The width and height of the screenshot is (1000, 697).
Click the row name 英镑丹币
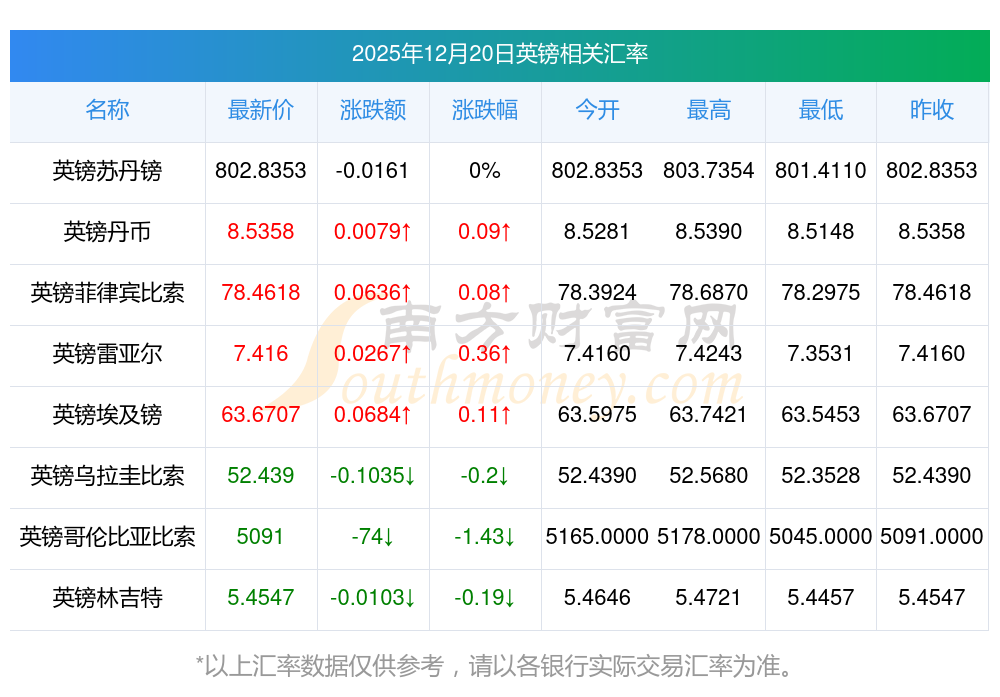[107, 231]
